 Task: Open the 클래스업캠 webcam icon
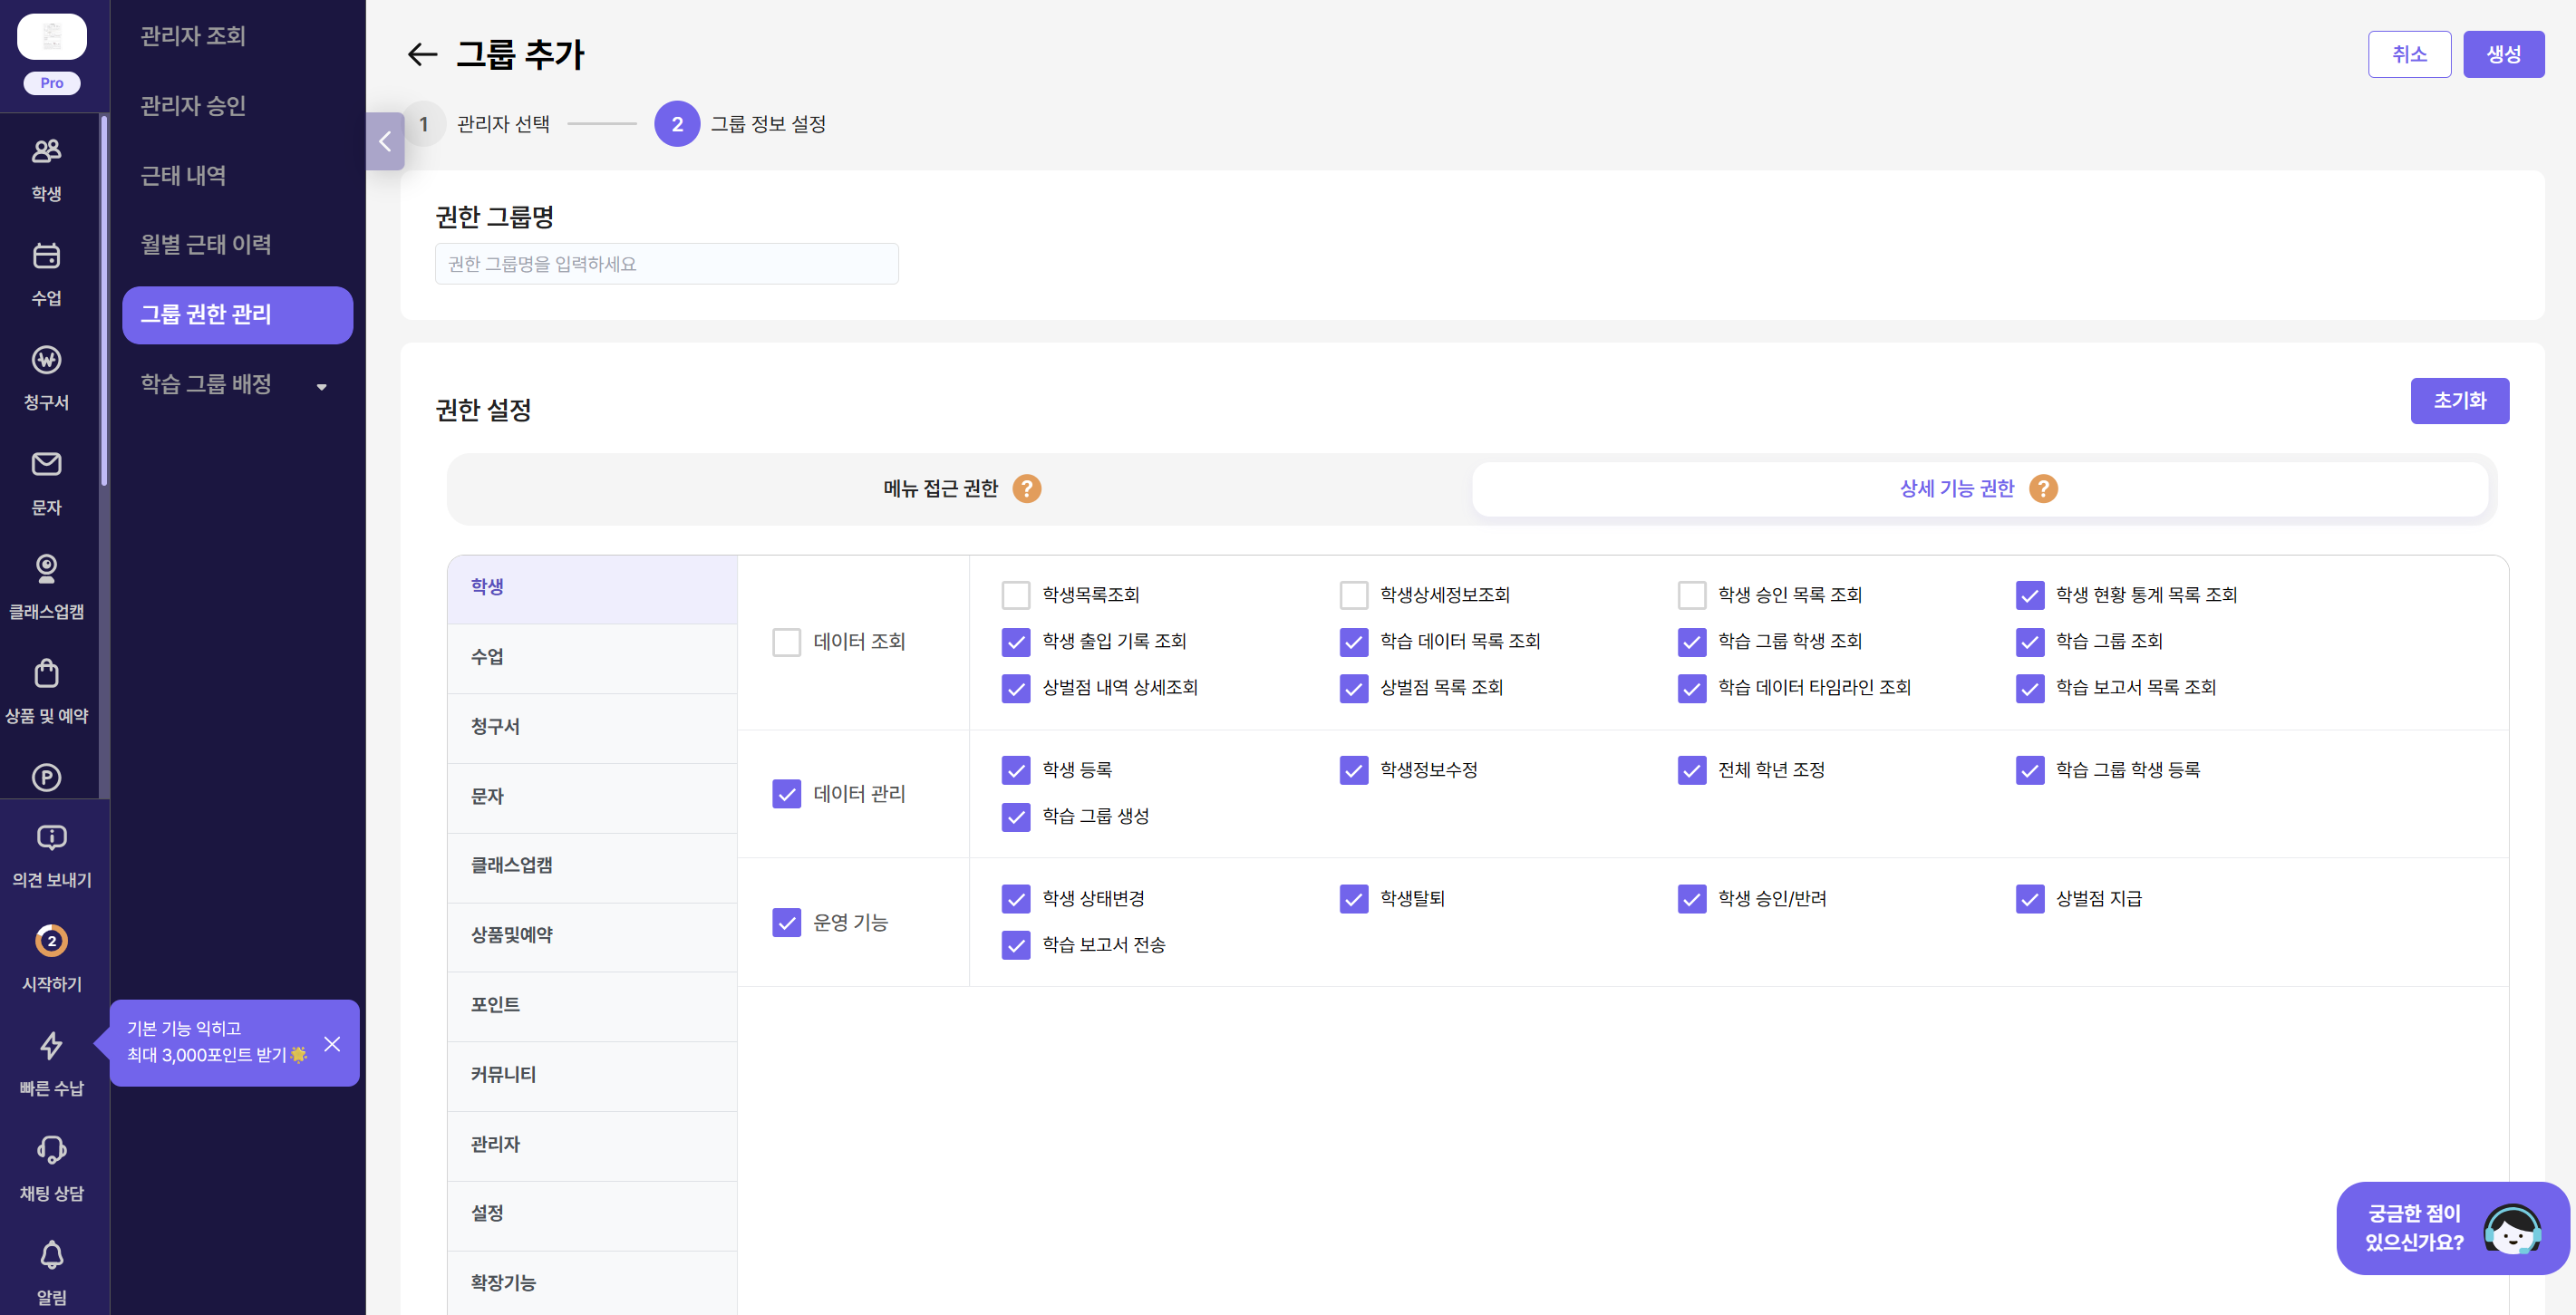coord(46,569)
